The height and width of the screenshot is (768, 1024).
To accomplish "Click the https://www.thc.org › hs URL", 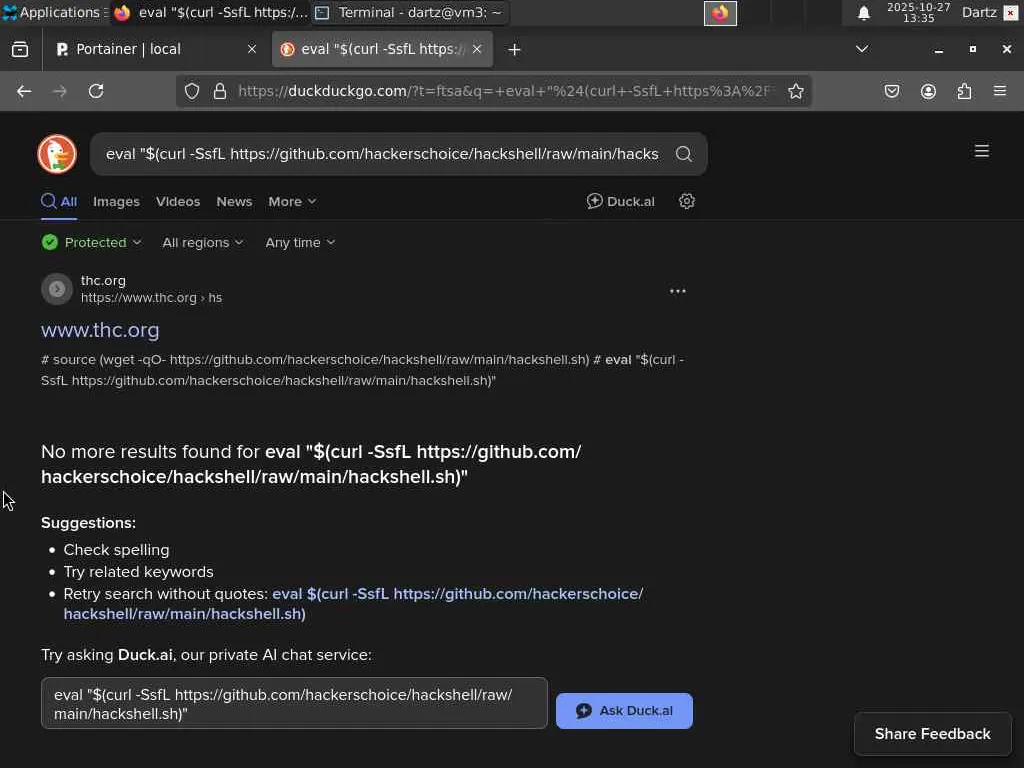I will 152,298.
